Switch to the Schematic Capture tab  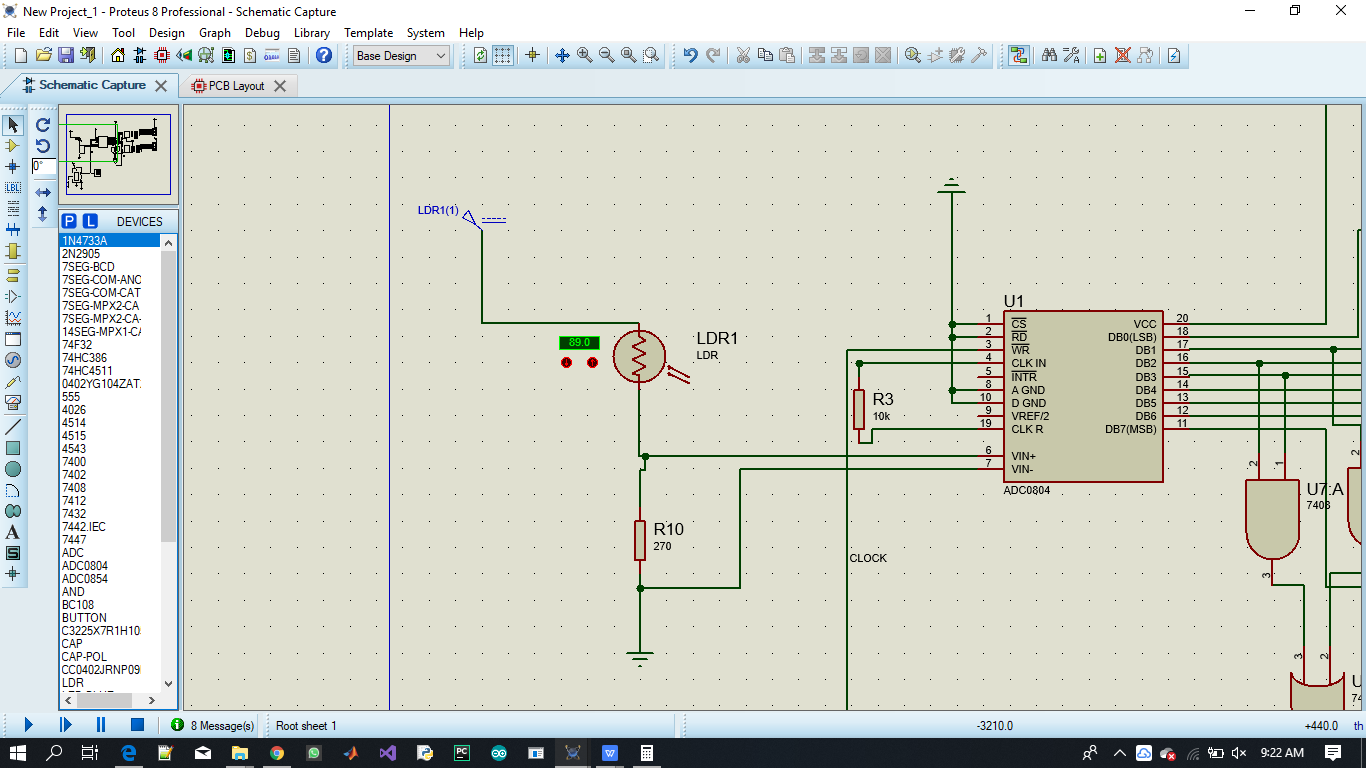(x=92, y=86)
